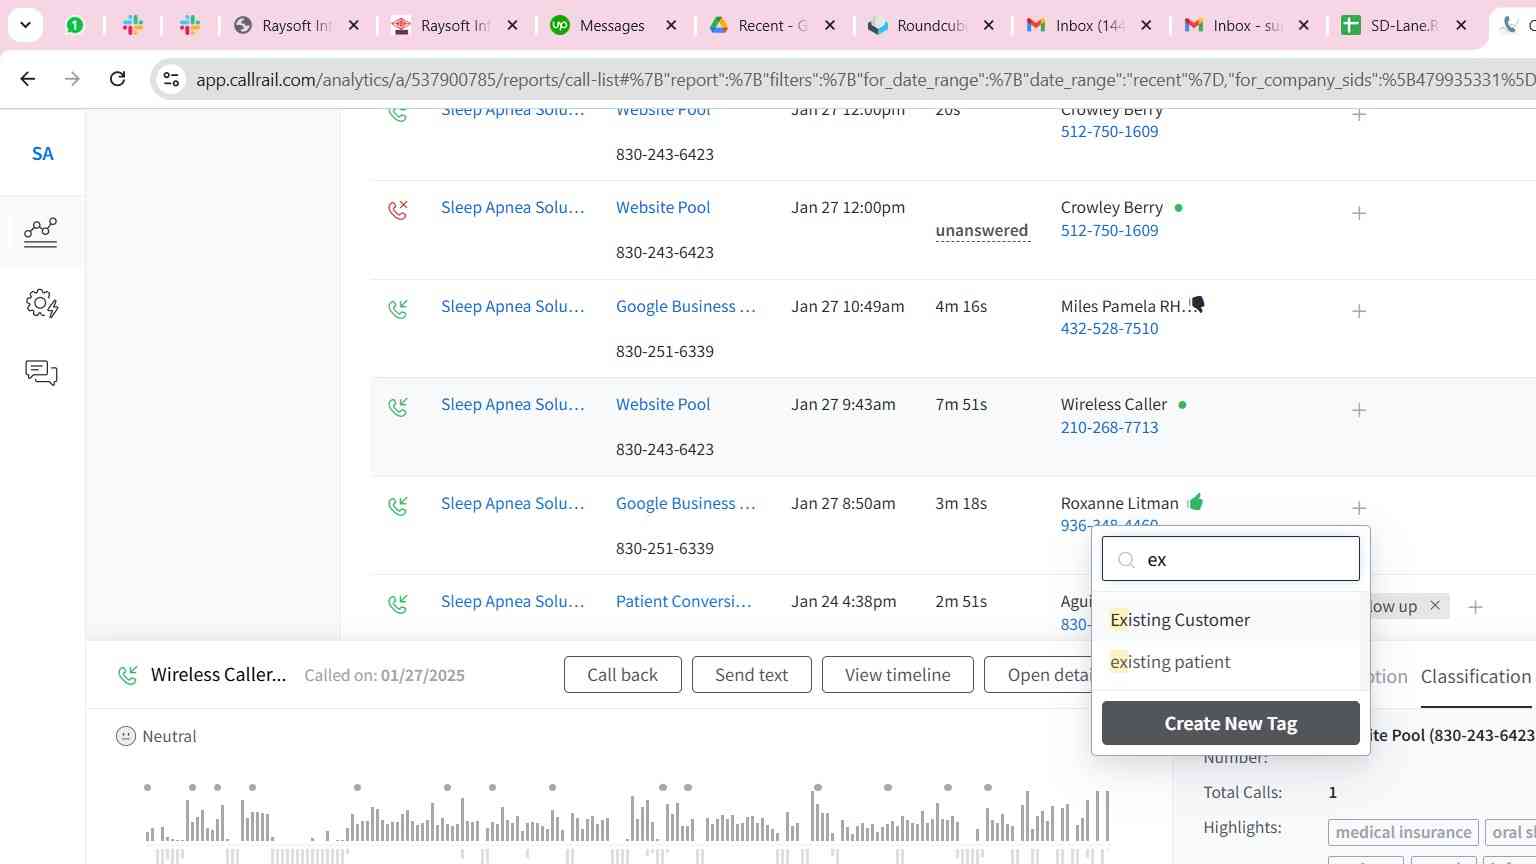Switch to the Roundcube tab

(930, 25)
